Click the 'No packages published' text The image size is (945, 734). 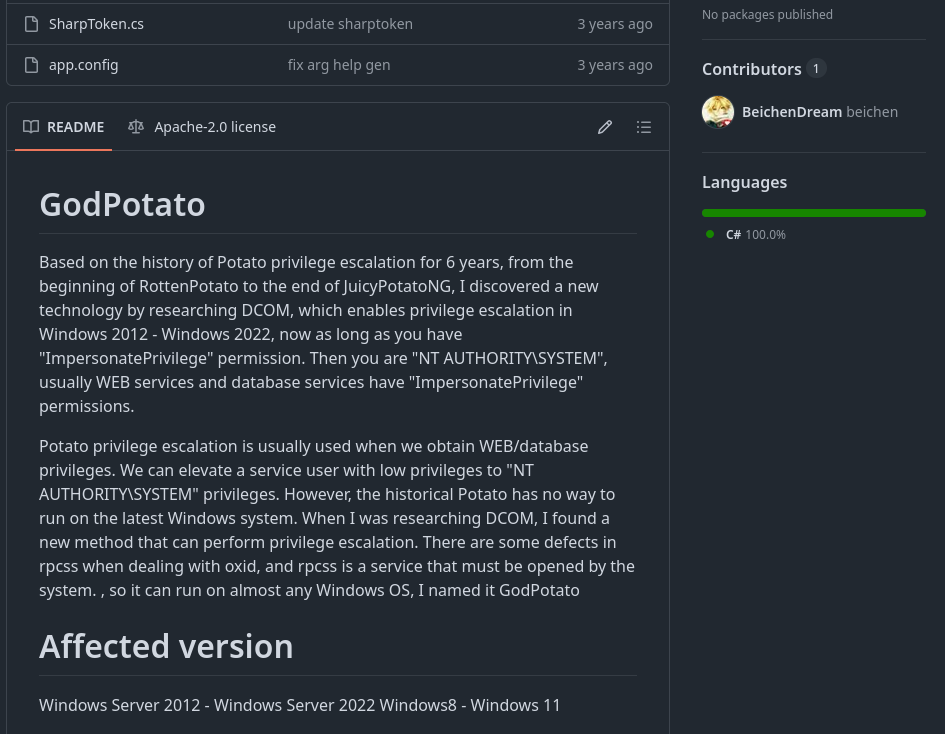(x=767, y=14)
